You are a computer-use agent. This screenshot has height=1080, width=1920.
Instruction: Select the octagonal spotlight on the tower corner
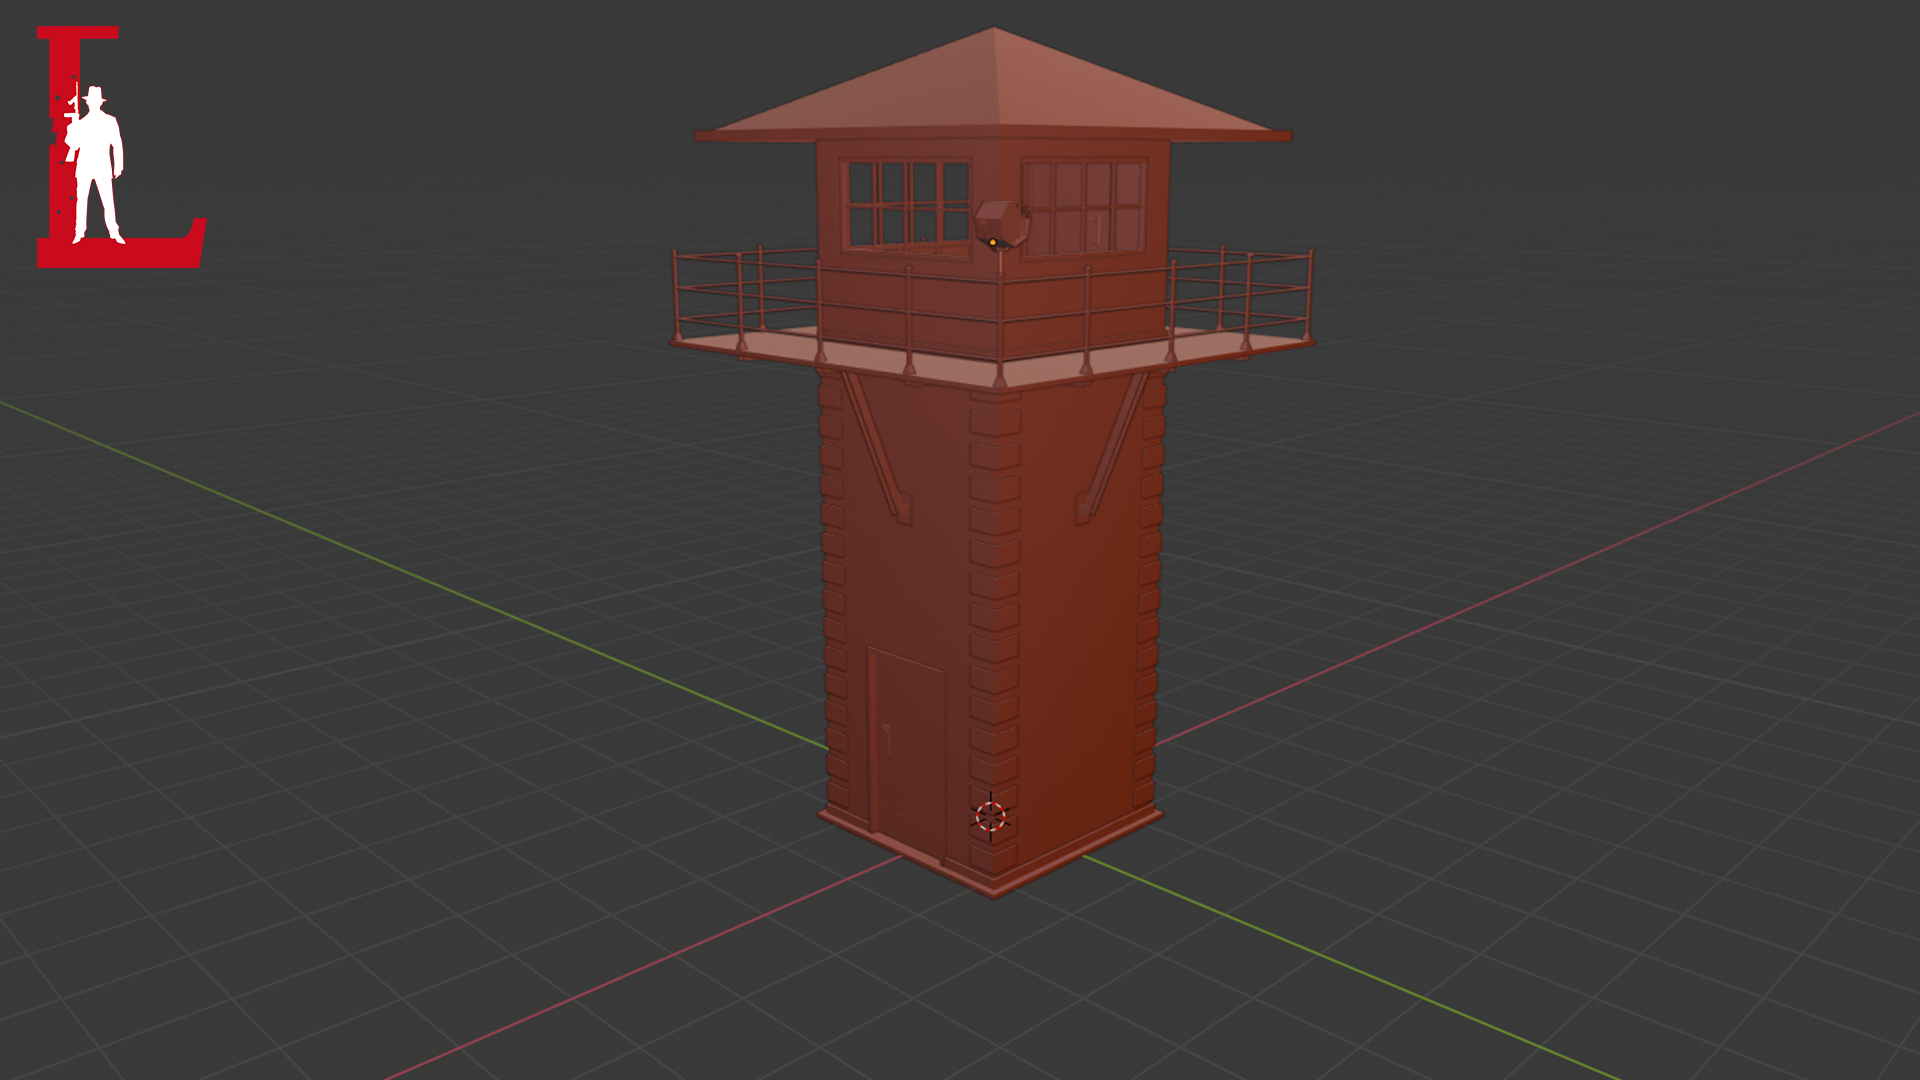click(1002, 221)
